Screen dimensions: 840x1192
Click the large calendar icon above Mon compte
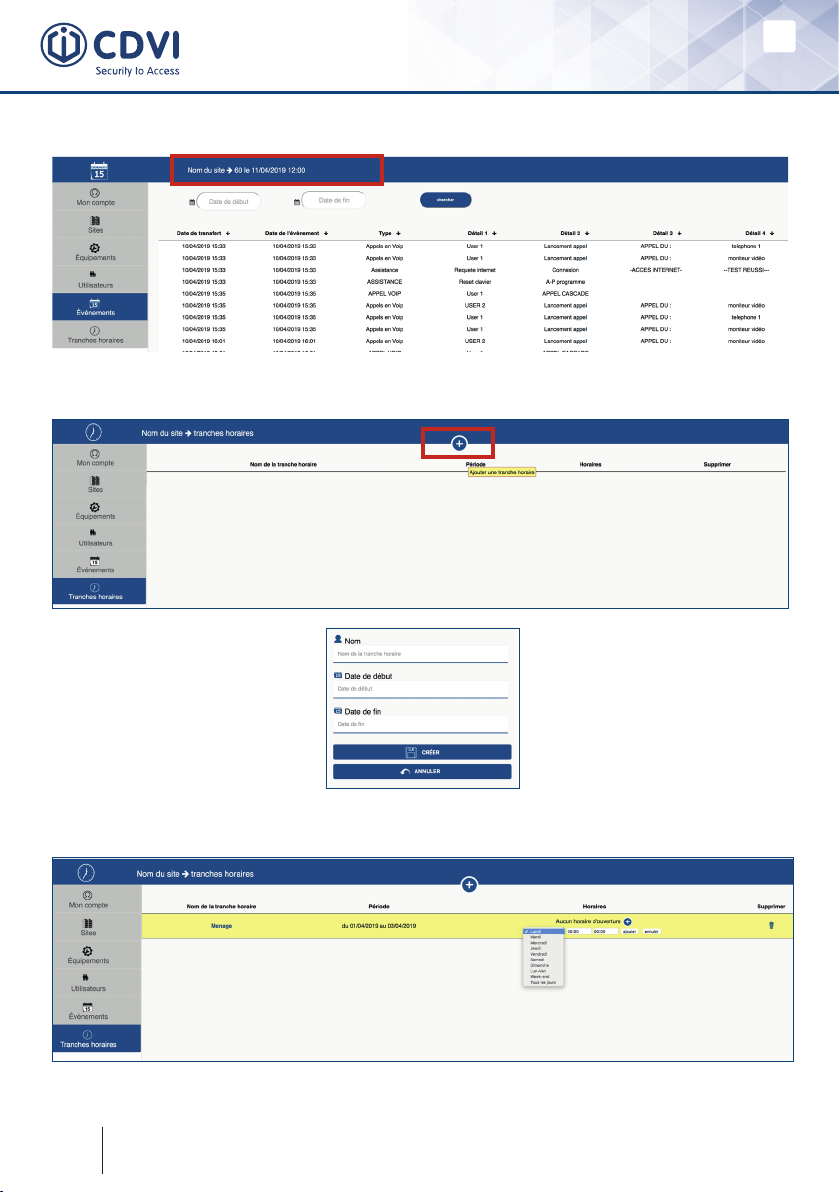[99, 170]
